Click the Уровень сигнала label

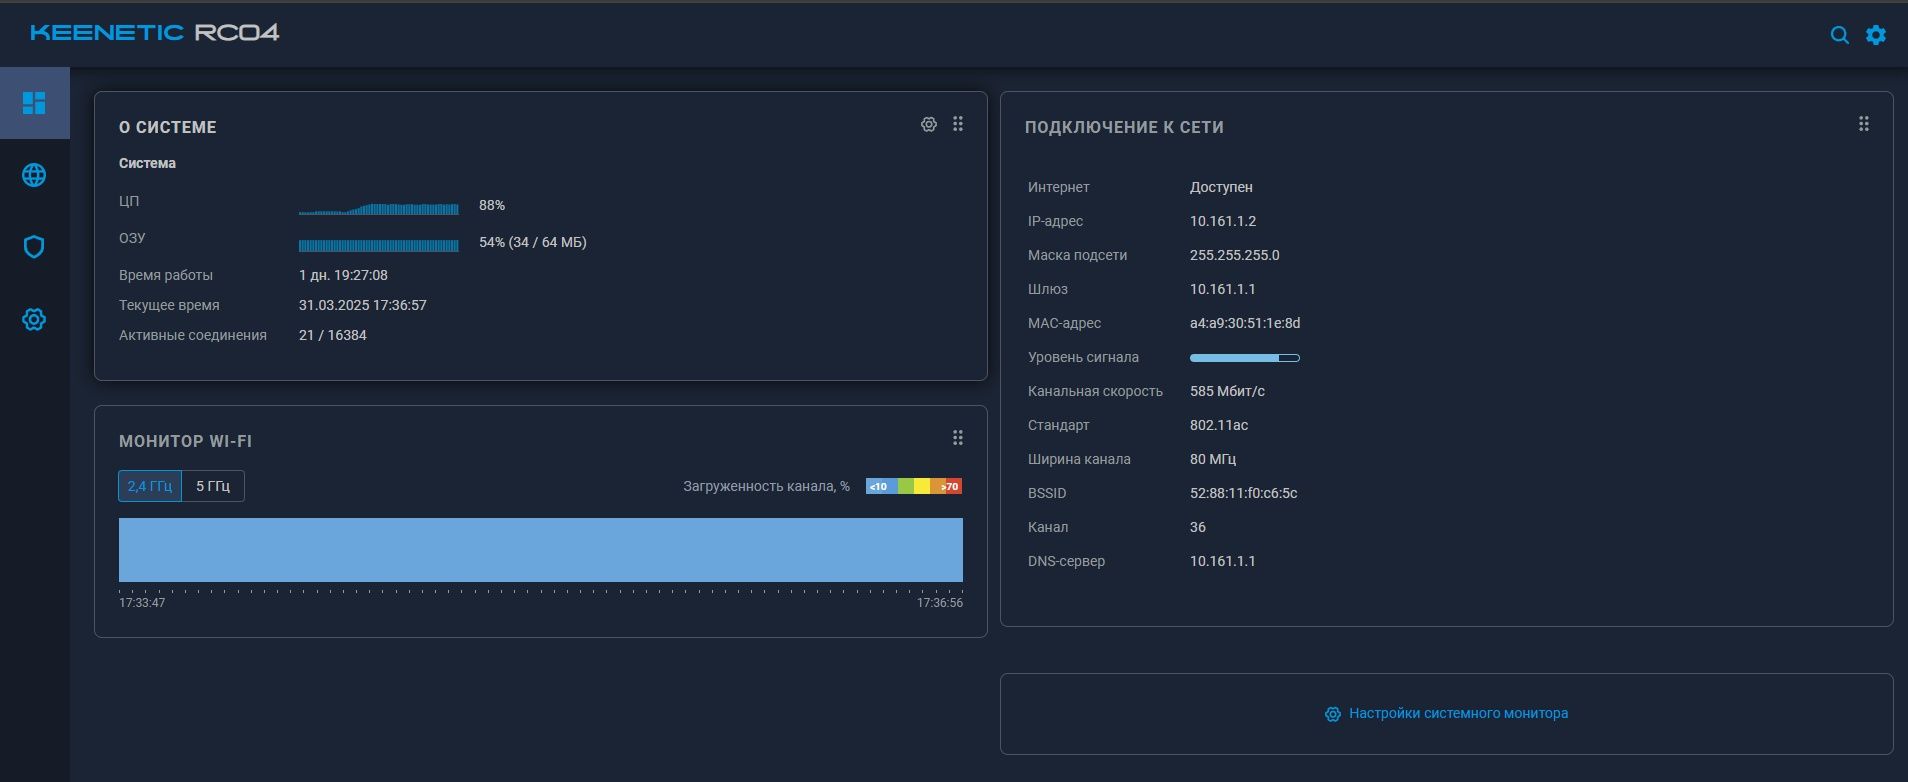[1083, 357]
